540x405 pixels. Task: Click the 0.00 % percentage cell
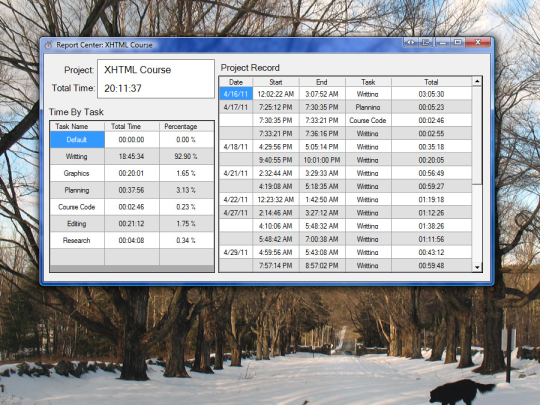pyautogui.click(x=187, y=139)
